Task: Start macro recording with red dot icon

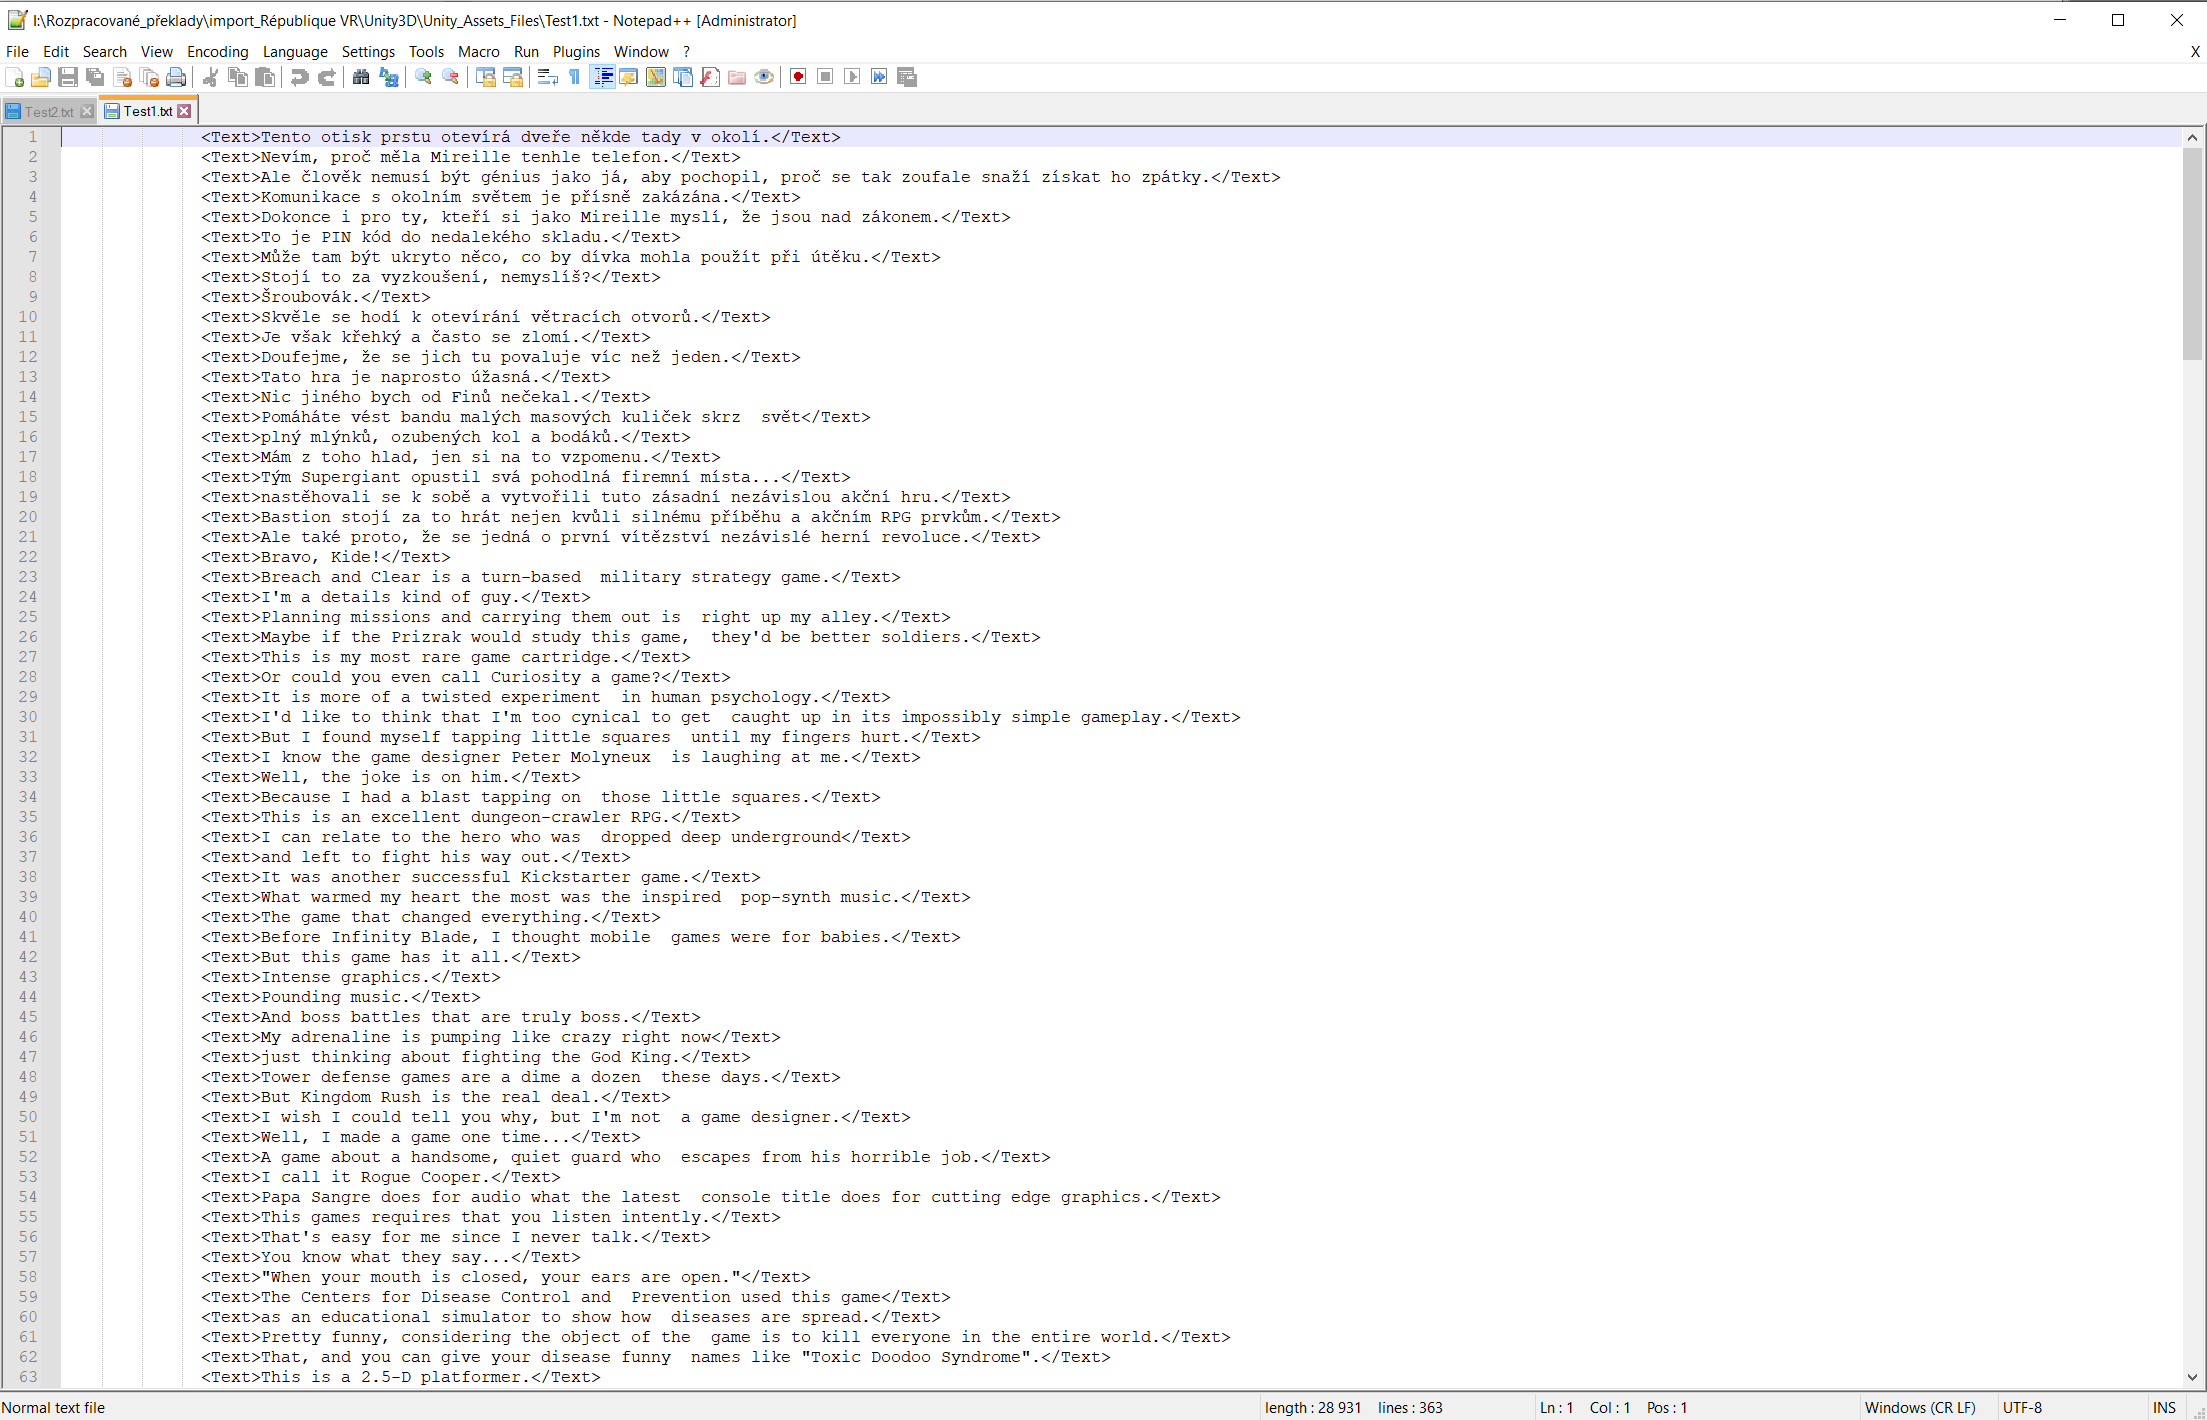Action: pyautogui.click(x=798, y=77)
